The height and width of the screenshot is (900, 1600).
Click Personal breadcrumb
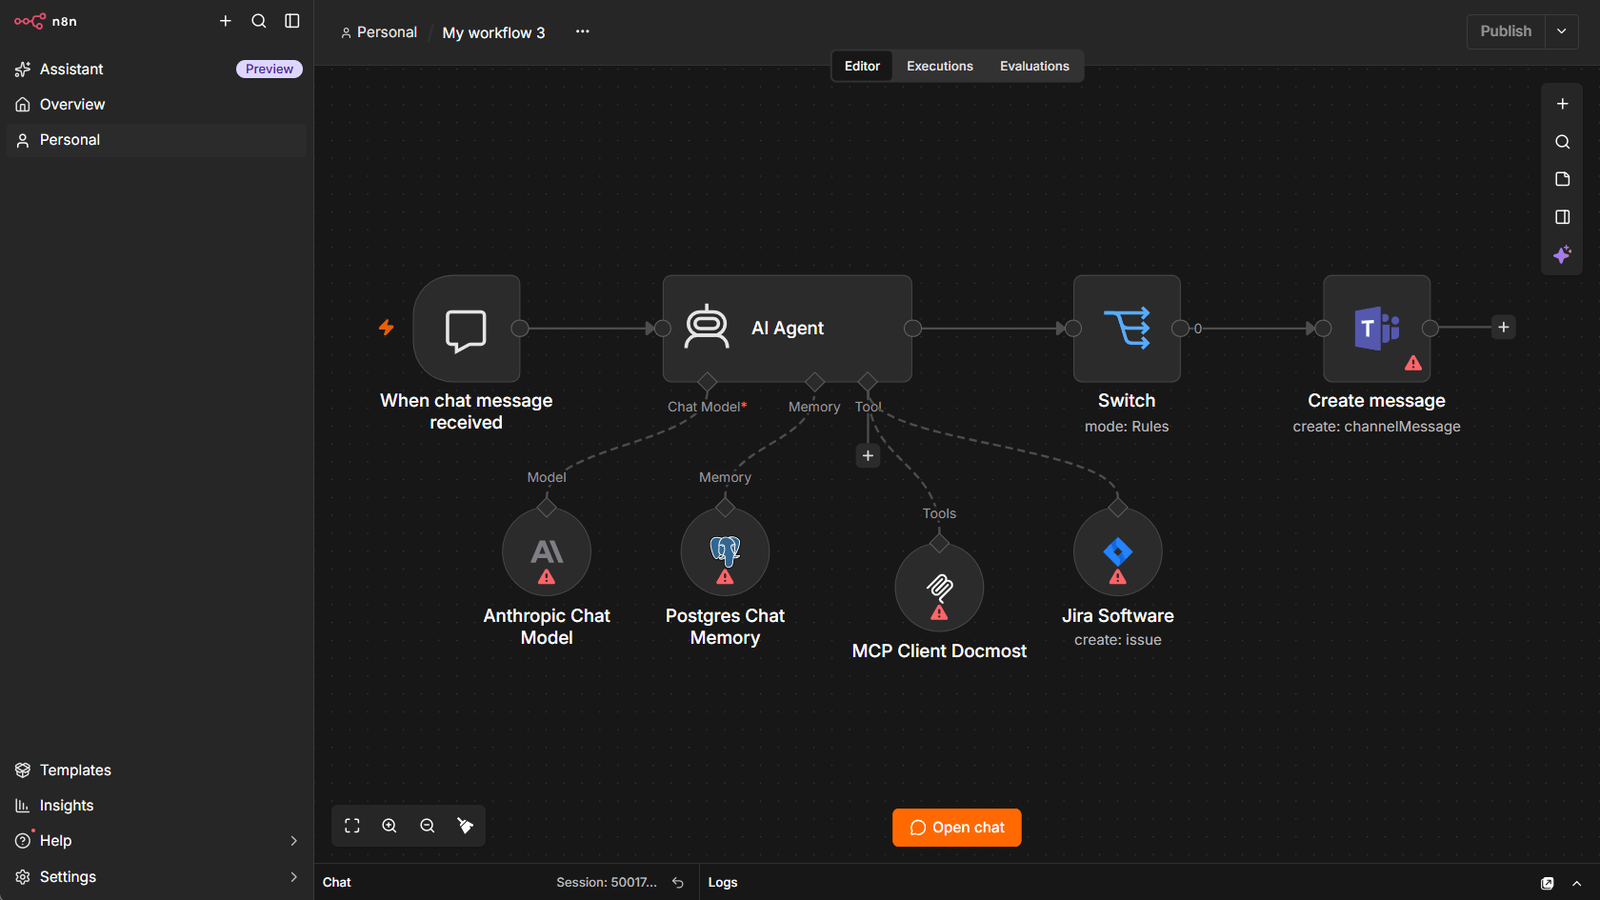pyautogui.click(x=379, y=32)
